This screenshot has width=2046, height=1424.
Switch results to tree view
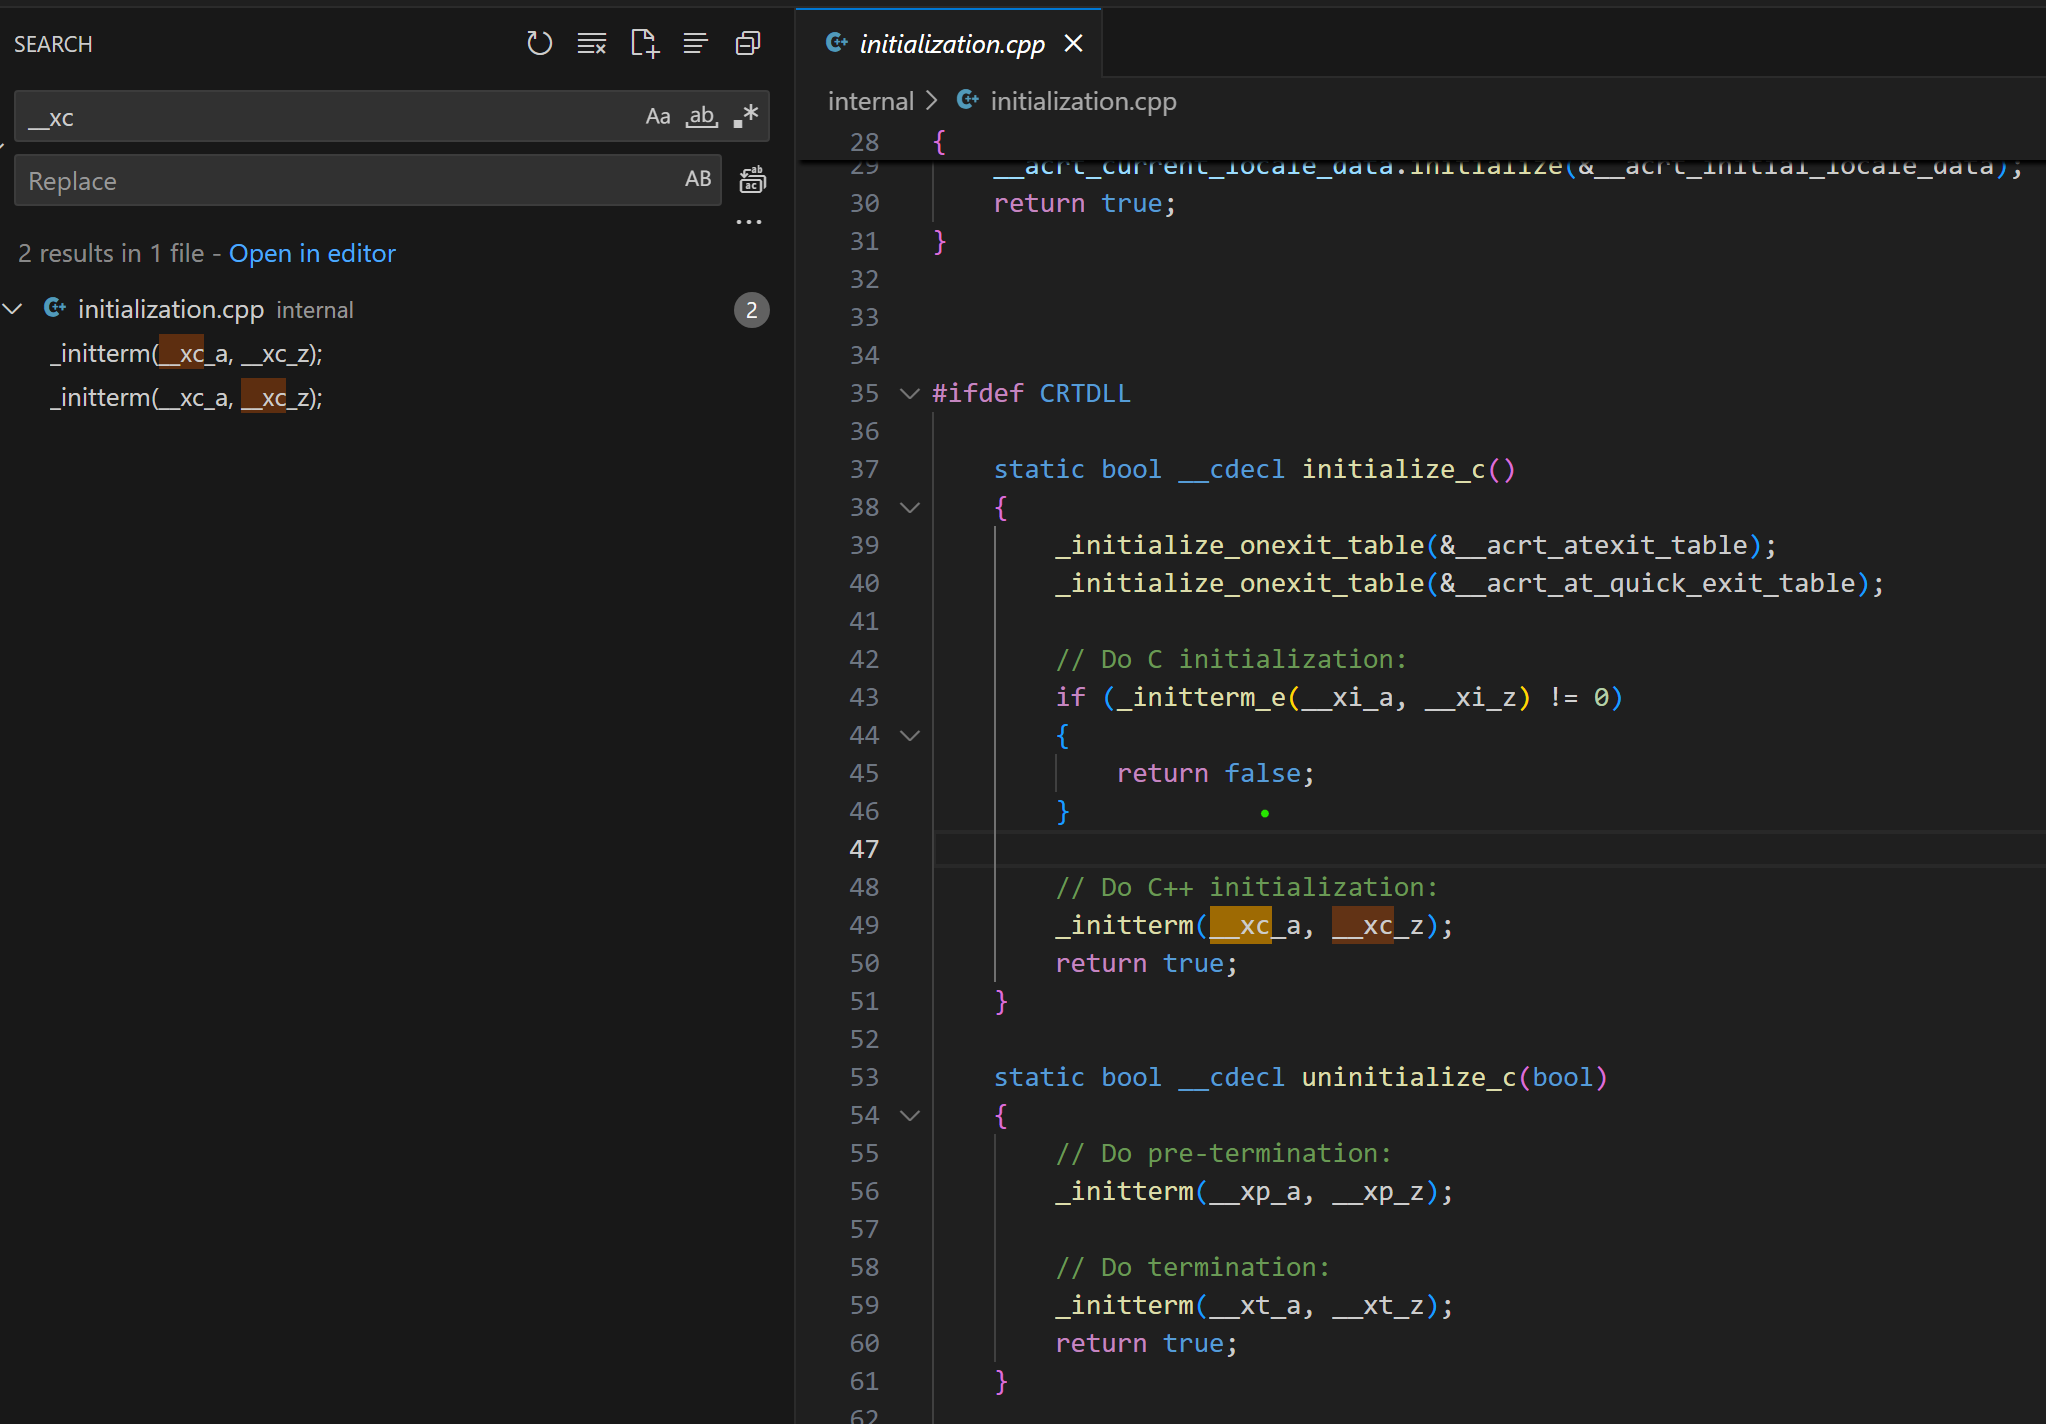[695, 43]
